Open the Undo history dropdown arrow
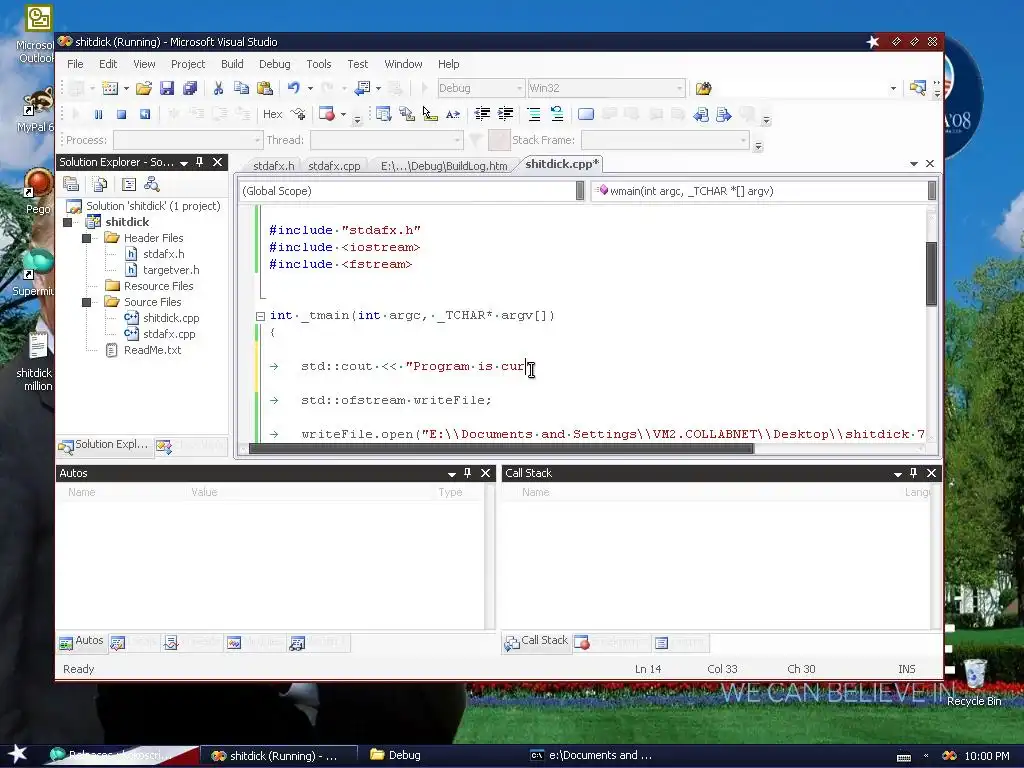 click(x=310, y=88)
